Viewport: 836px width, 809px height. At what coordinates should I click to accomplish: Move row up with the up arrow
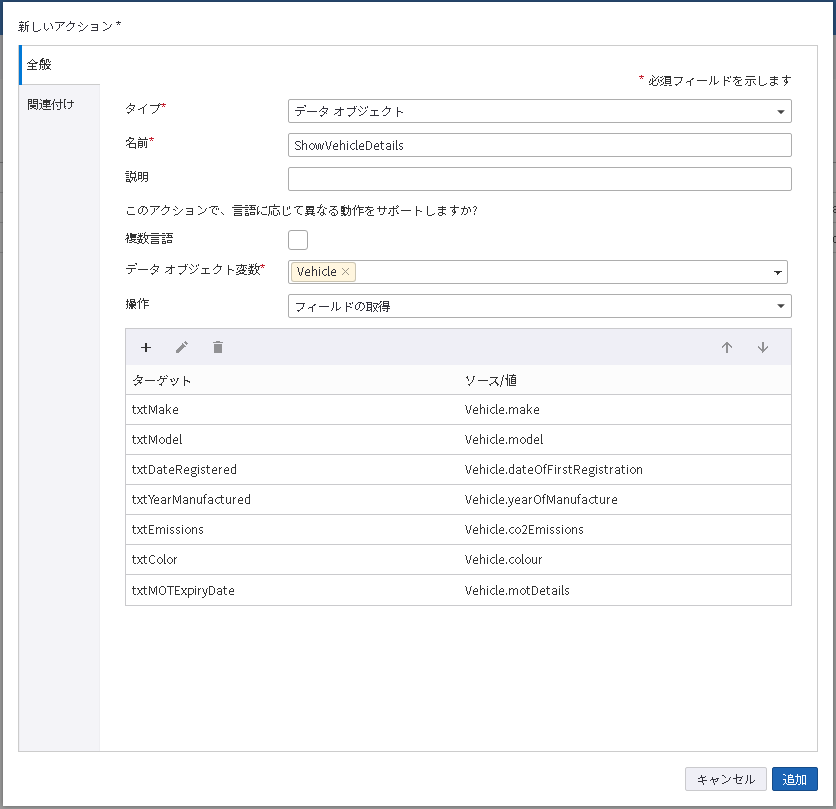click(727, 348)
